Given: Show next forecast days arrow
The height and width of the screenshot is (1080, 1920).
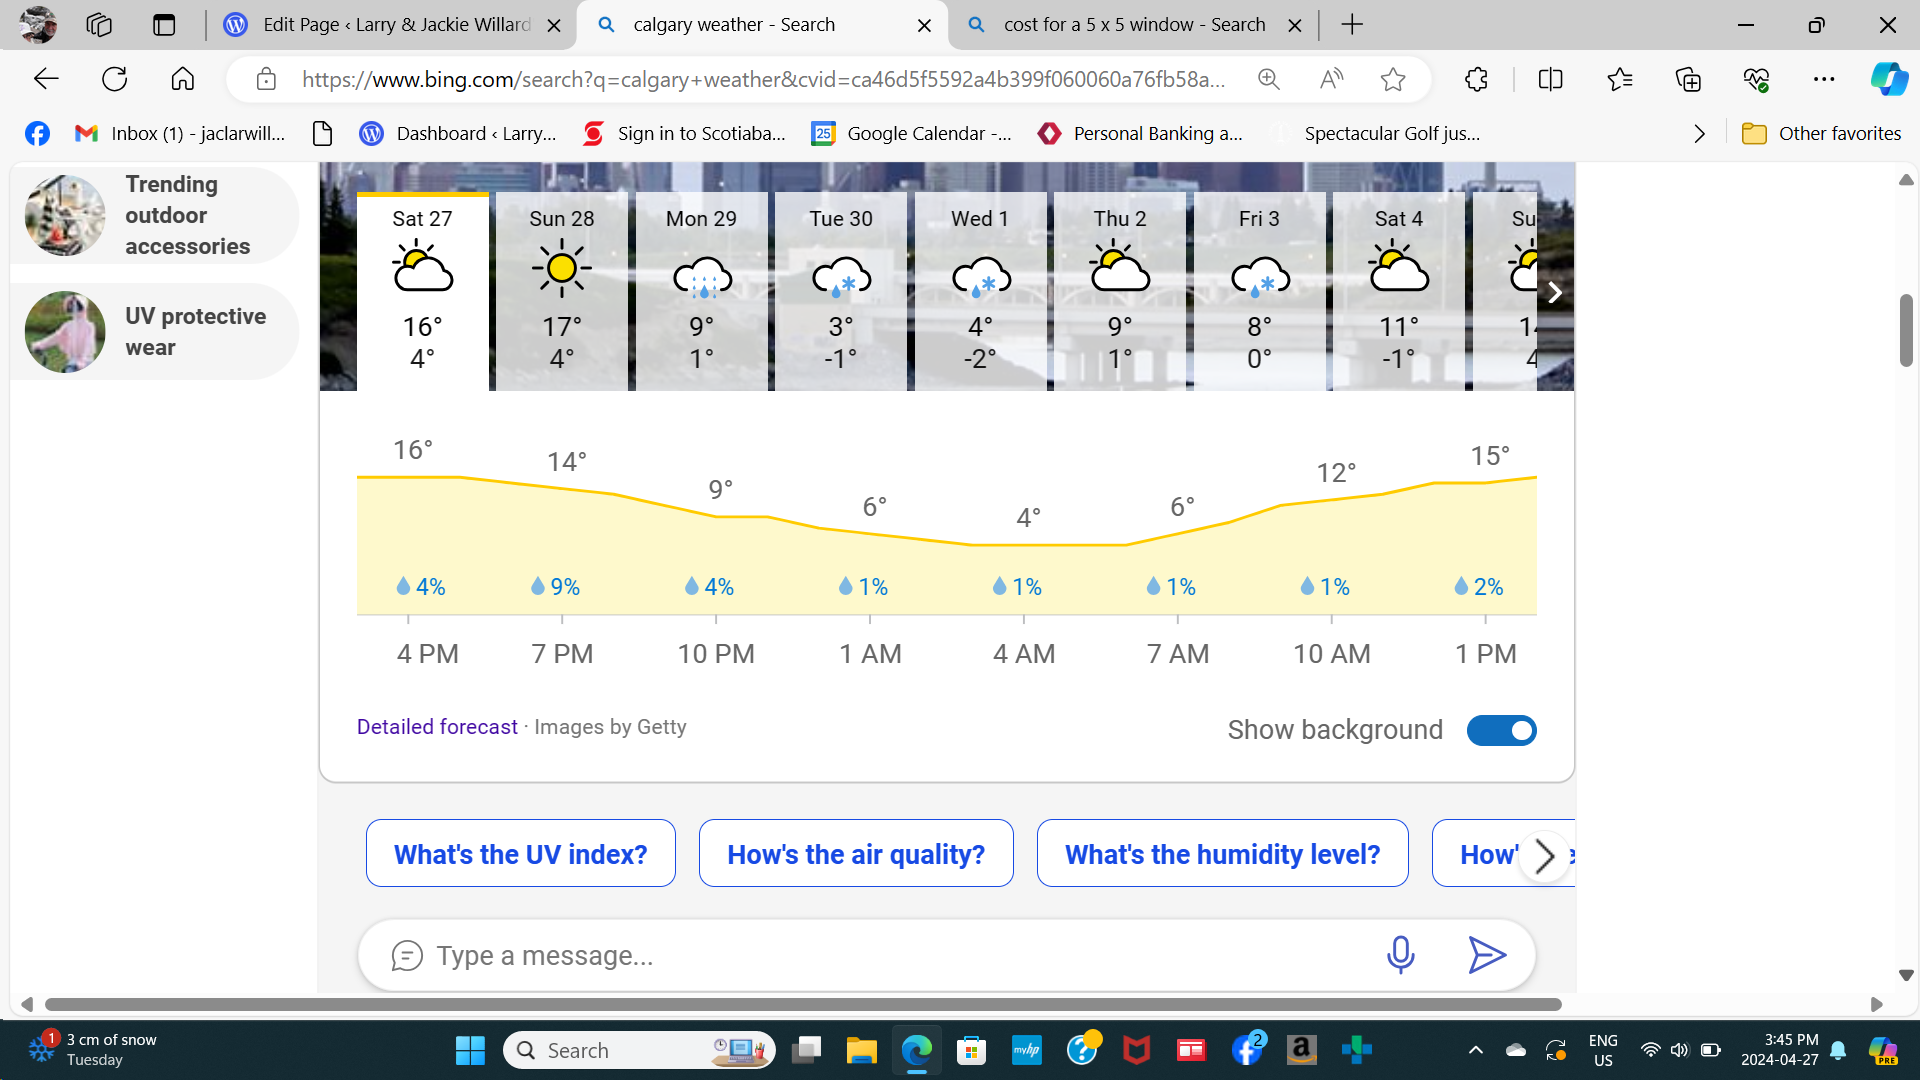Looking at the screenshot, I should click(1554, 292).
